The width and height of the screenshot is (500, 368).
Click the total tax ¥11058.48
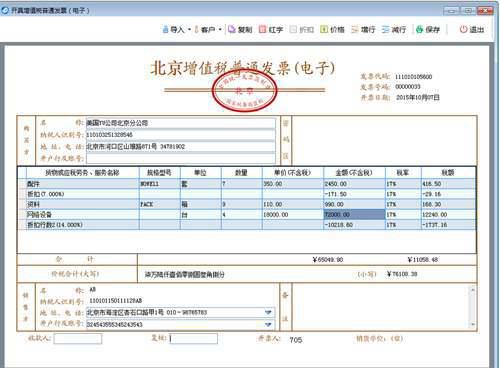tap(423, 260)
